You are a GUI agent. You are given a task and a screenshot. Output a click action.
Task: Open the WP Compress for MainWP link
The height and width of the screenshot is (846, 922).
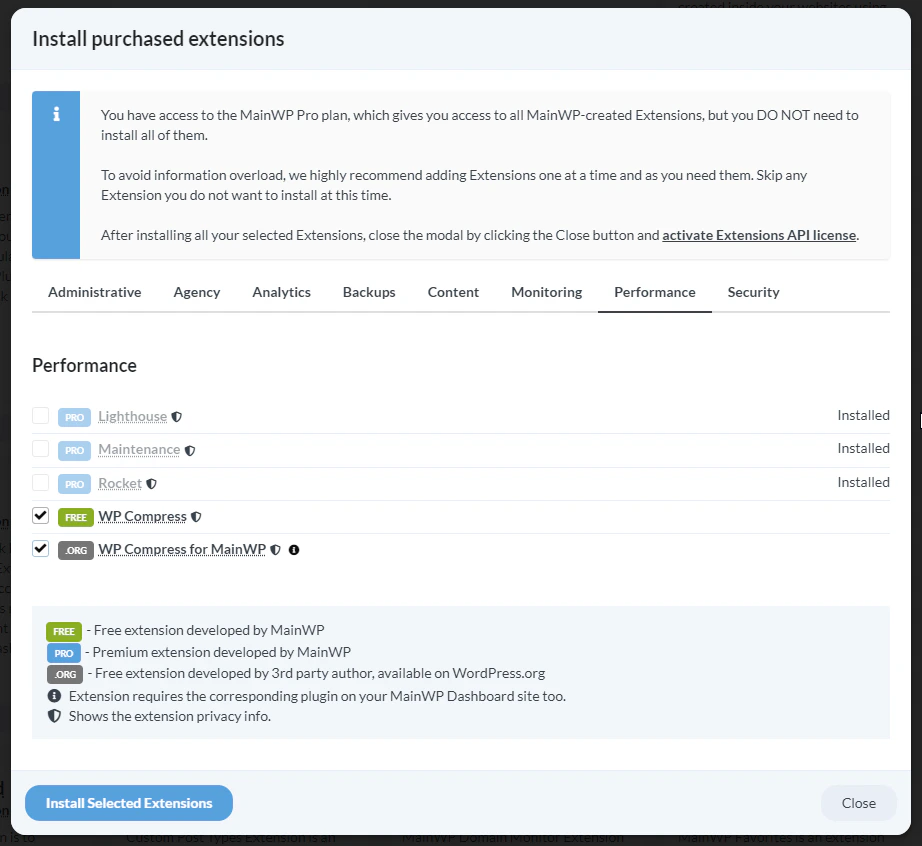tap(182, 549)
